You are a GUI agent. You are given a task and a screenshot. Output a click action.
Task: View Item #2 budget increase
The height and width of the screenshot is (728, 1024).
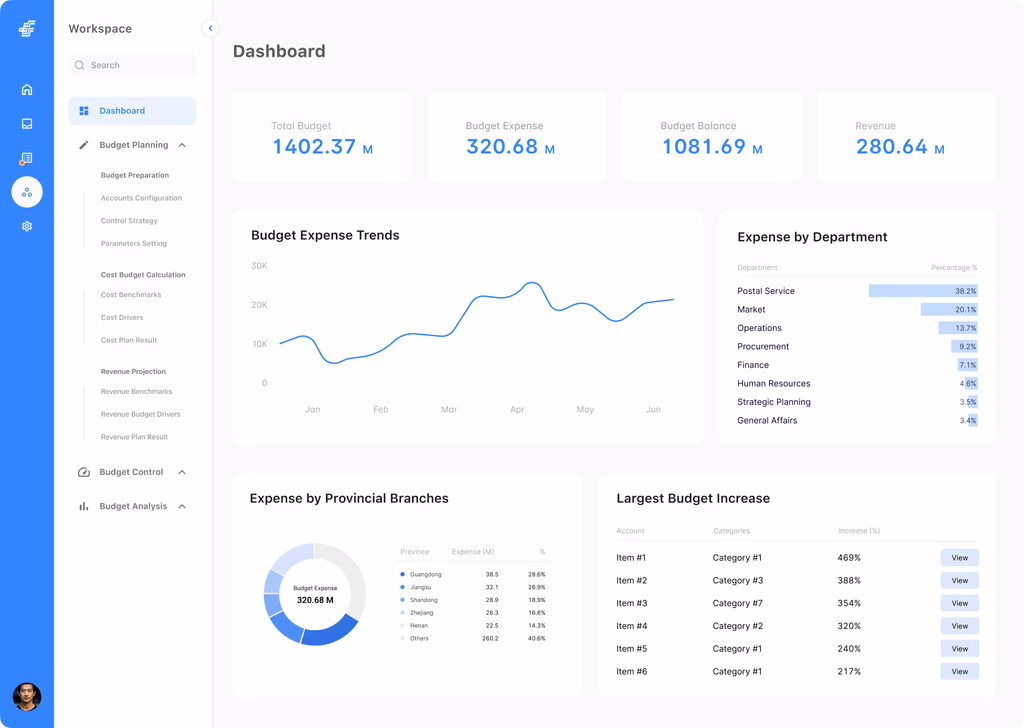tap(959, 580)
